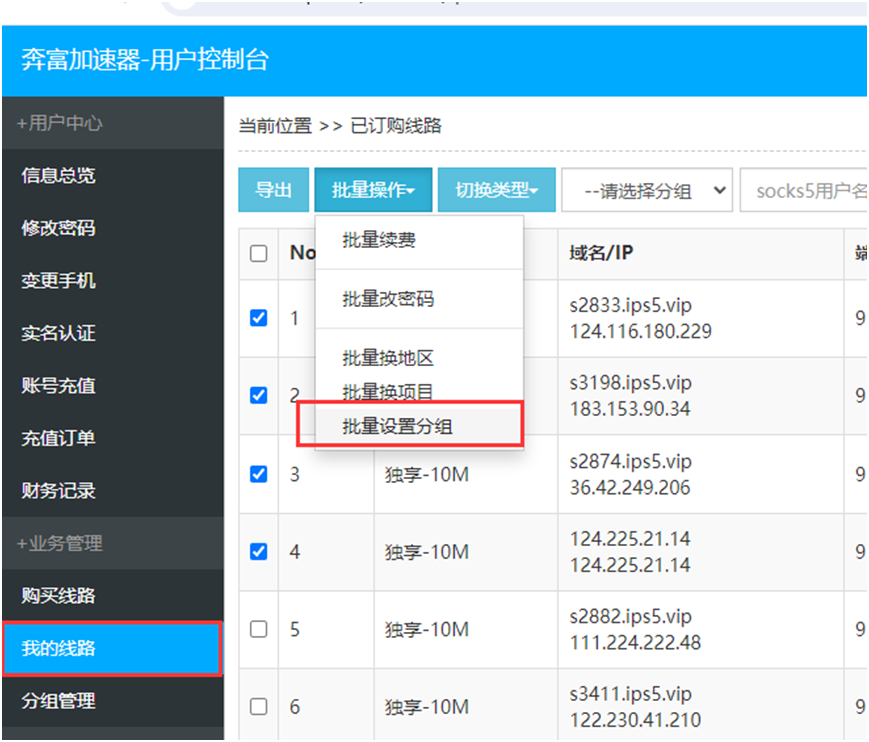This screenshot has height=742, width=869.
Task: Uncheck the checkbox for row 3
Action: click(259, 473)
